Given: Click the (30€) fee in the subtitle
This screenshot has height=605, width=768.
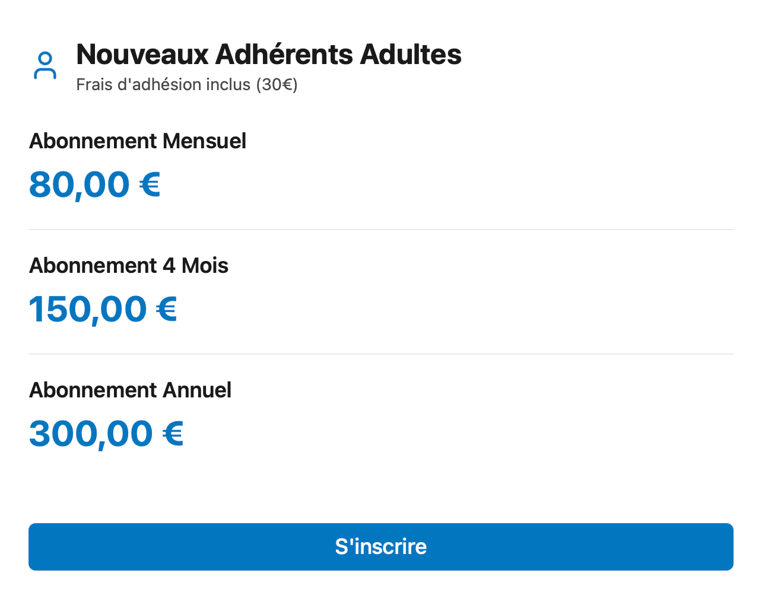Looking at the screenshot, I should [277, 85].
